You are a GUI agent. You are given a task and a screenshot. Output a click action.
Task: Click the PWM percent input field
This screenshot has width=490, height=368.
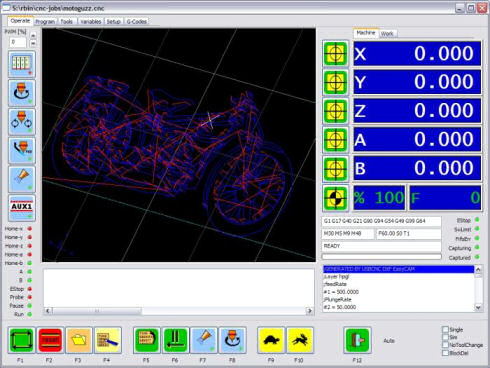pos(18,42)
